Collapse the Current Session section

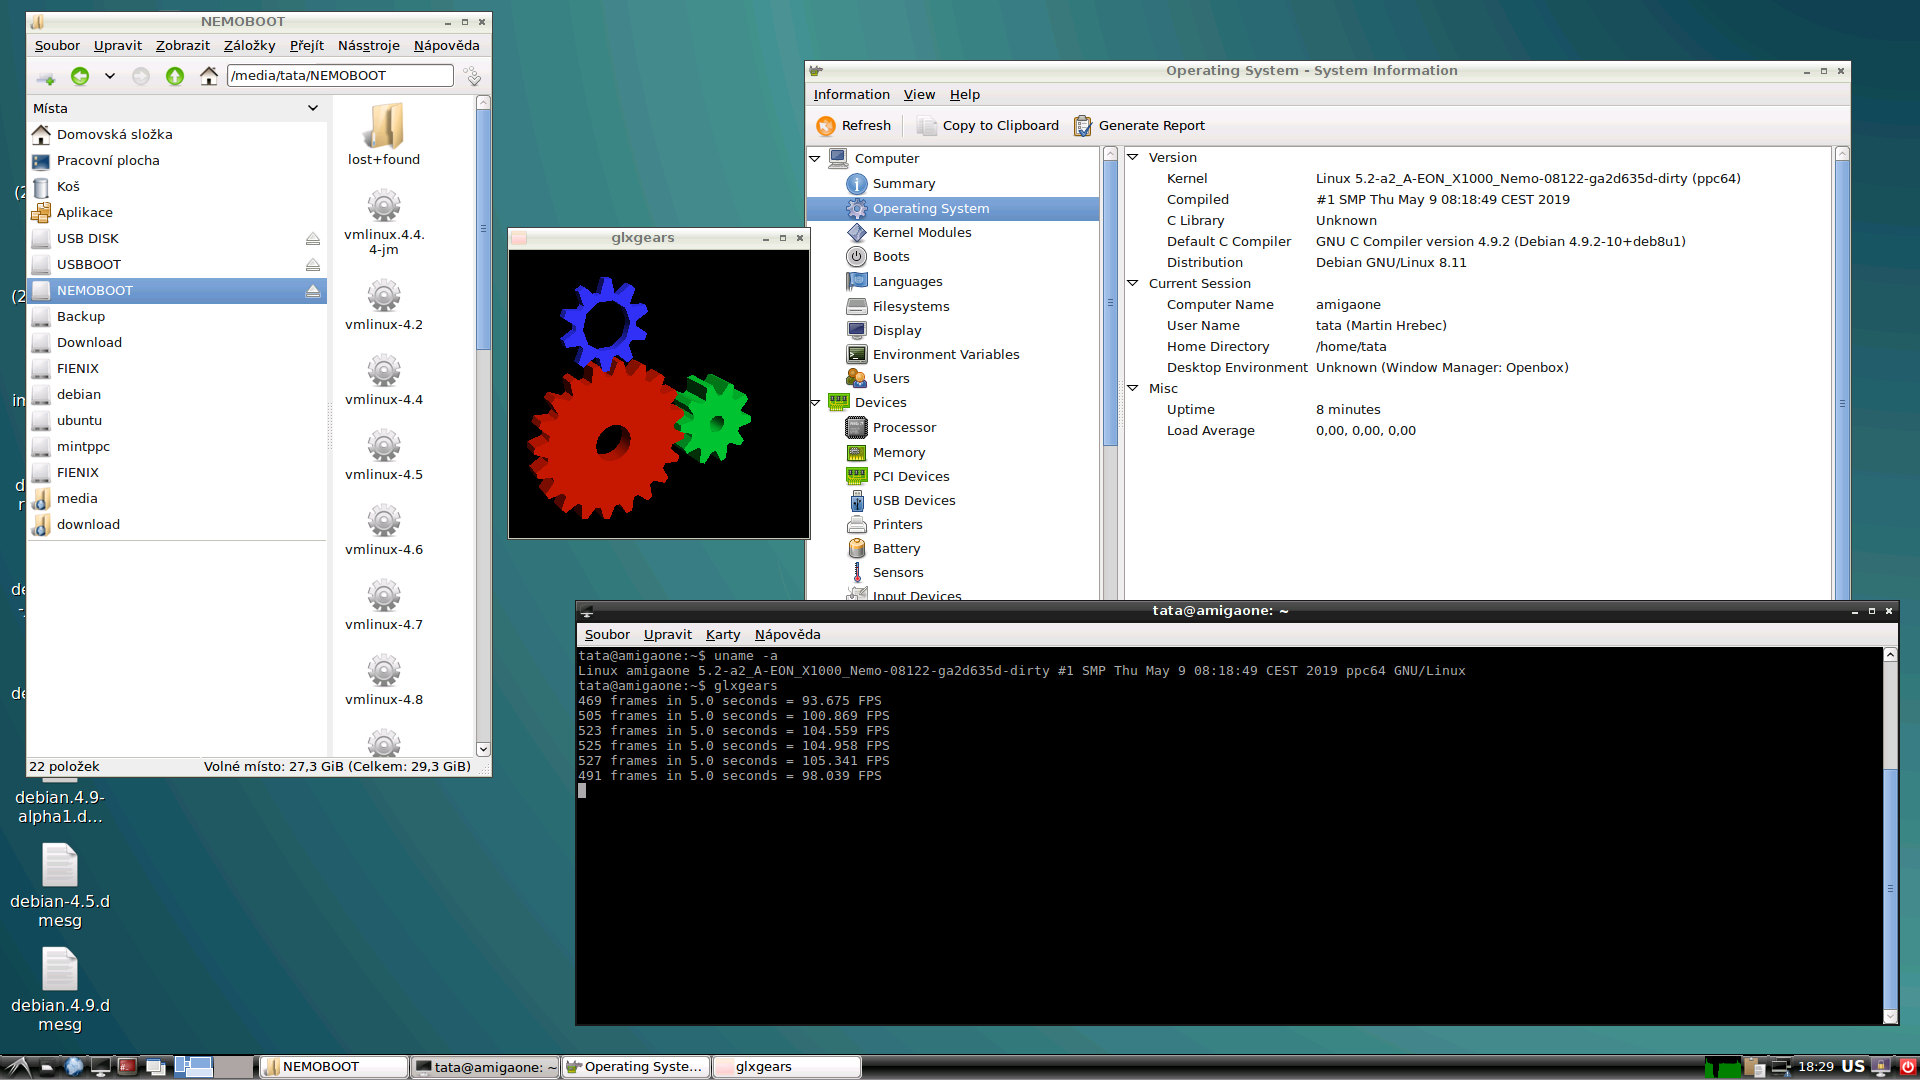click(1133, 283)
